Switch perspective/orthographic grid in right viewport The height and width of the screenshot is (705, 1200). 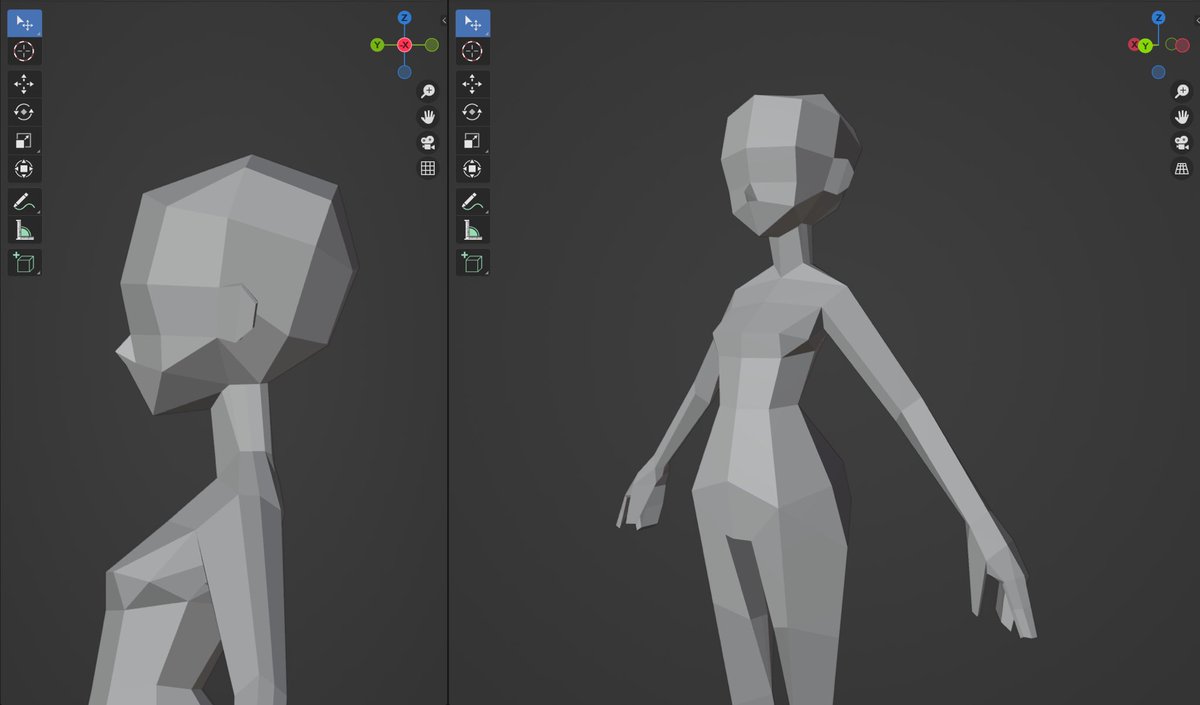tap(1181, 169)
